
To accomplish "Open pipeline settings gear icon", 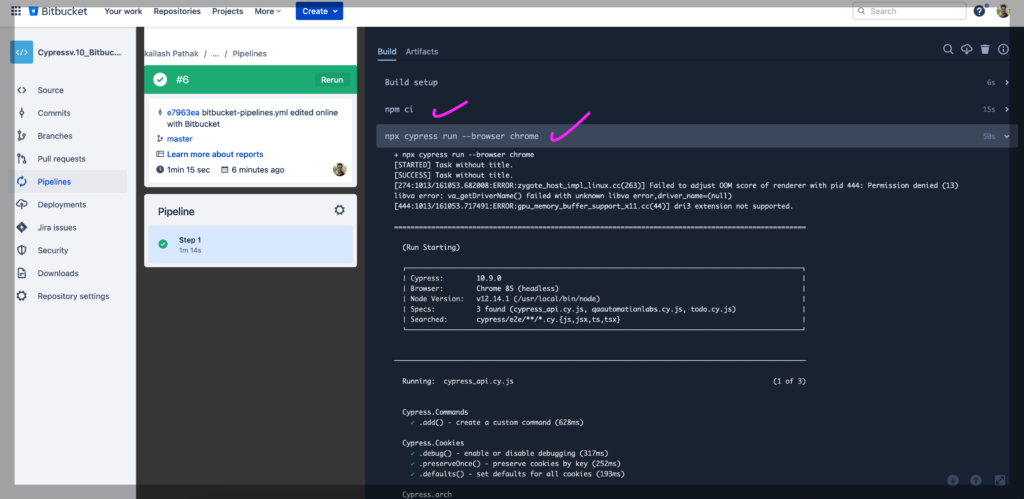I will coord(339,210).
